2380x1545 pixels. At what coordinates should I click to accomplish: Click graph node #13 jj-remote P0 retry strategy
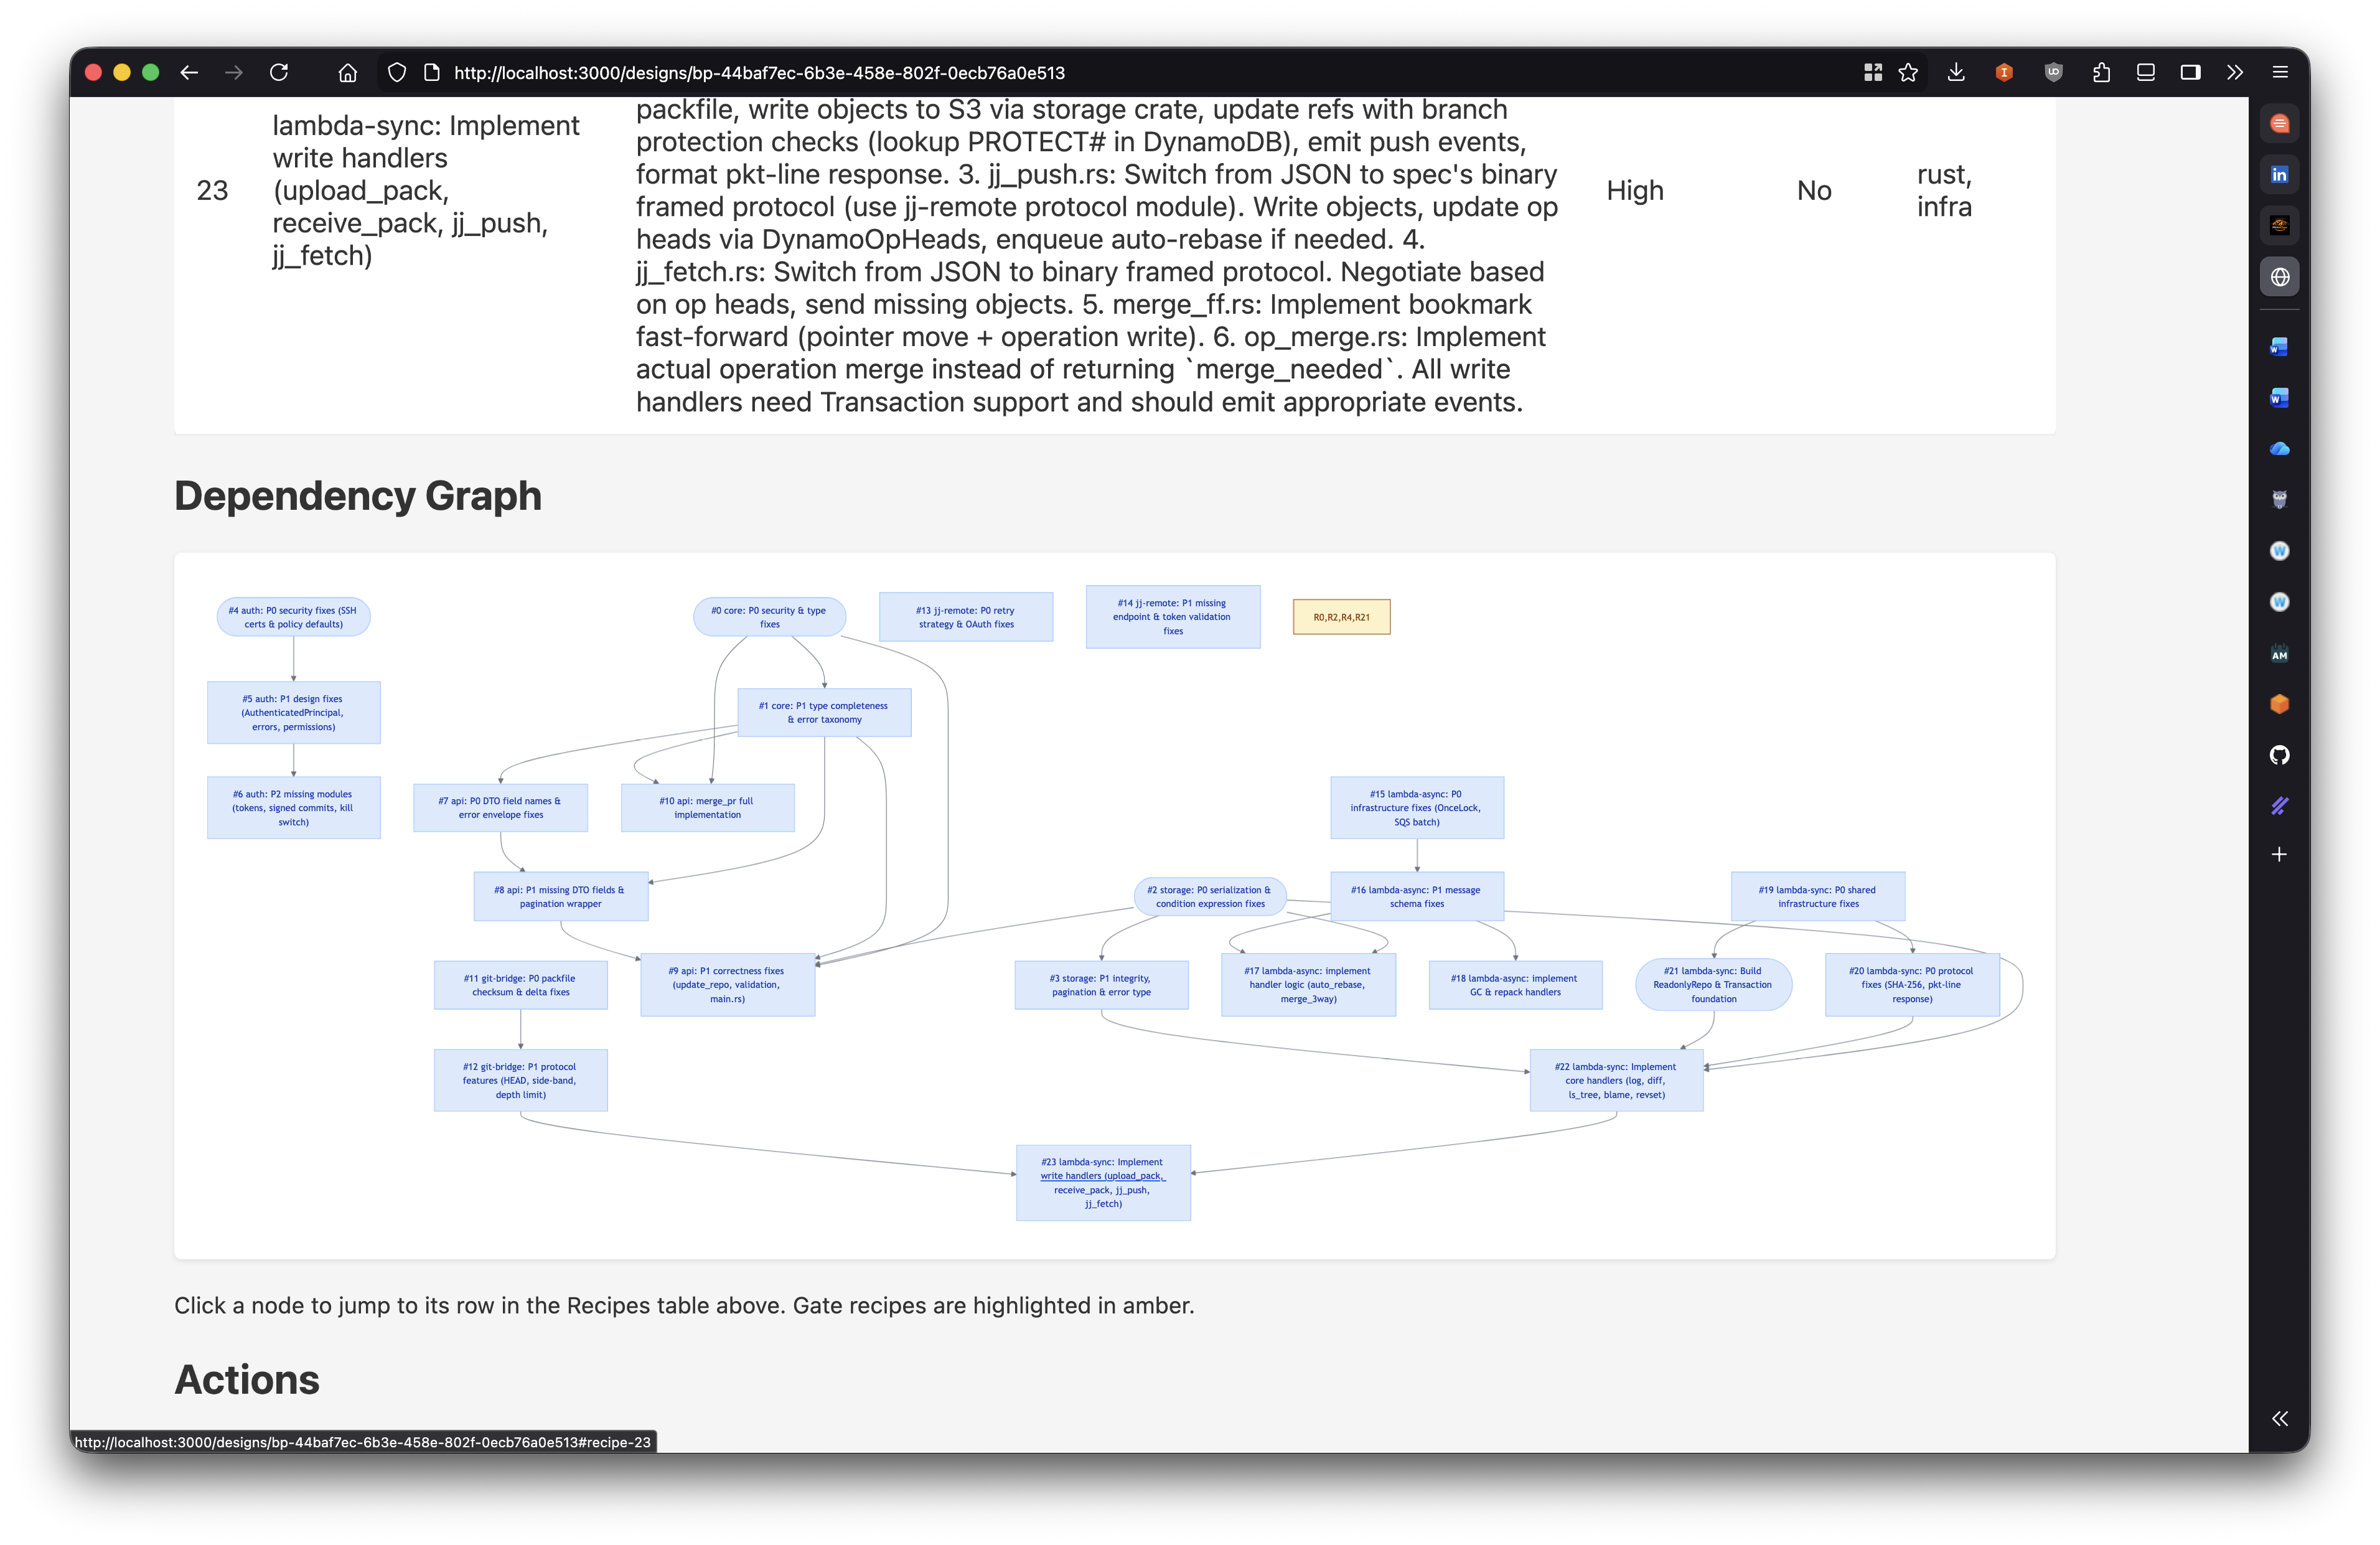tap(966, 617)
